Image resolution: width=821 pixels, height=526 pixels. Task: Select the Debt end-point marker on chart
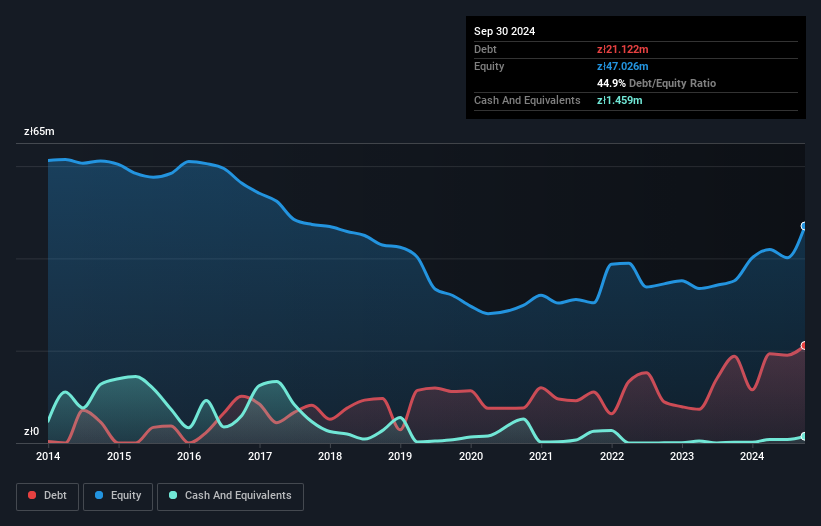[804, 345]
